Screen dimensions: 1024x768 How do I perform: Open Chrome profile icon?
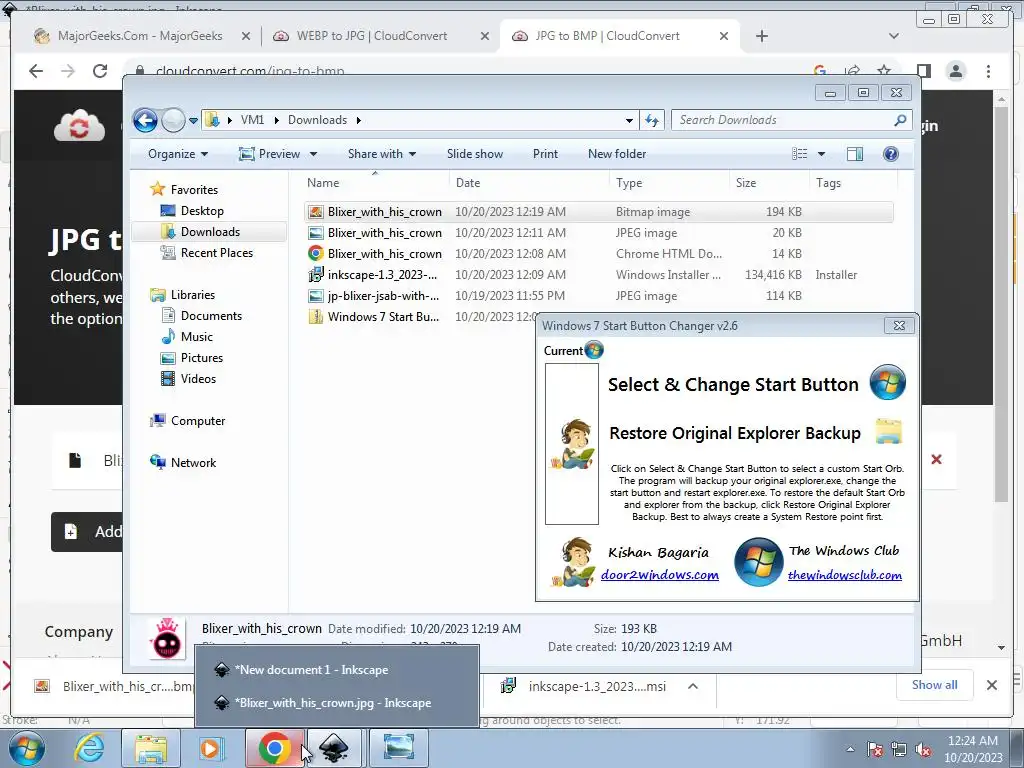pos(955,71)
